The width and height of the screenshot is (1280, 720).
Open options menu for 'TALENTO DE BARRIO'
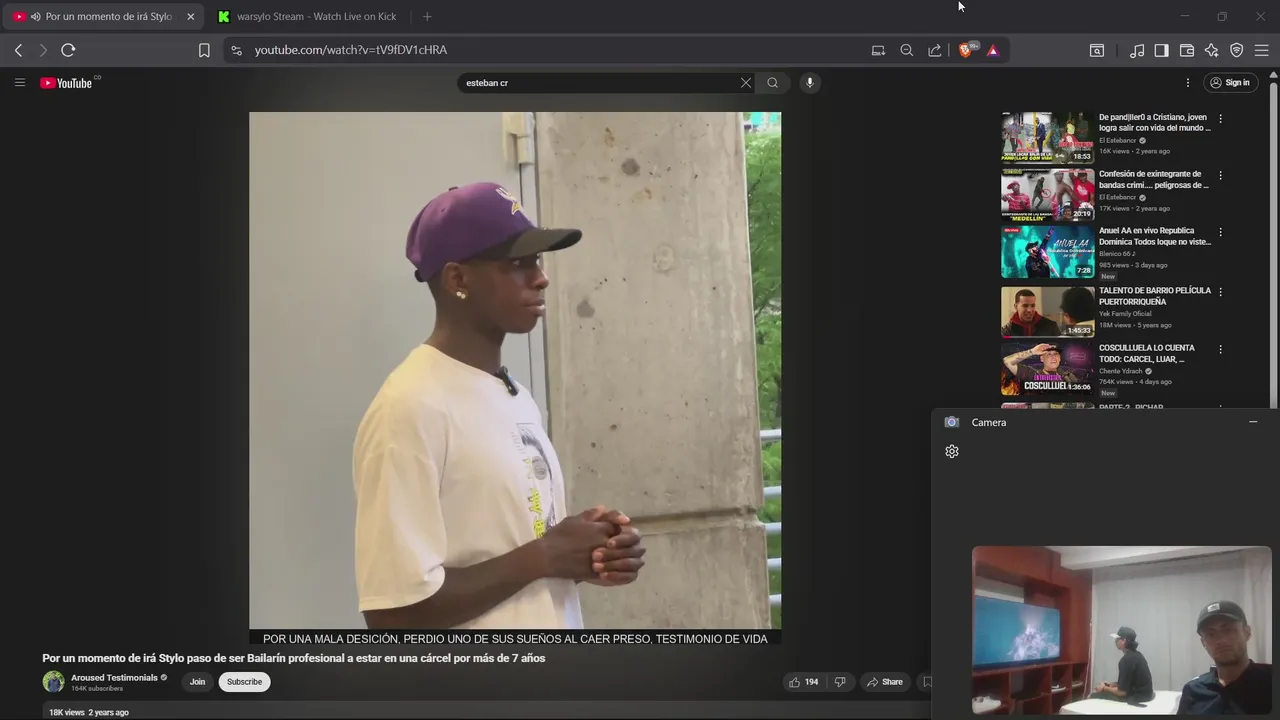pyautogui.click(x=1220, y=292)
